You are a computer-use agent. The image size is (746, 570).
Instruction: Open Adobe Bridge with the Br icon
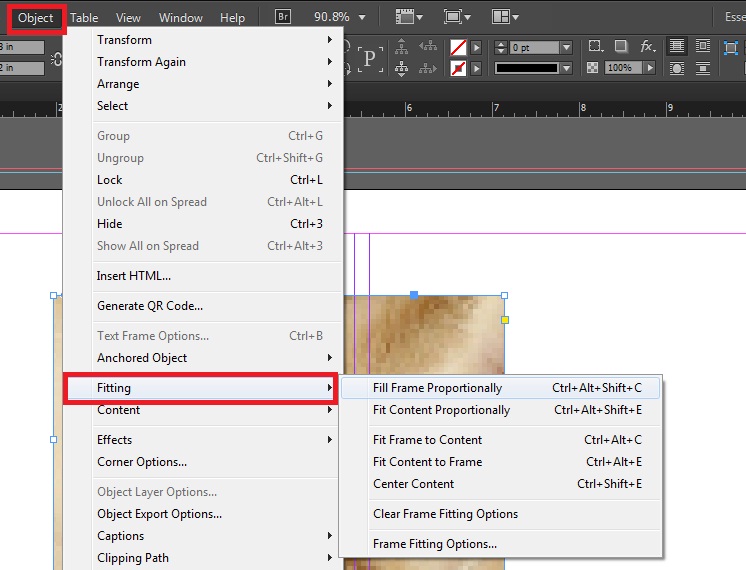pyautogui.click(x=283, y=17)
